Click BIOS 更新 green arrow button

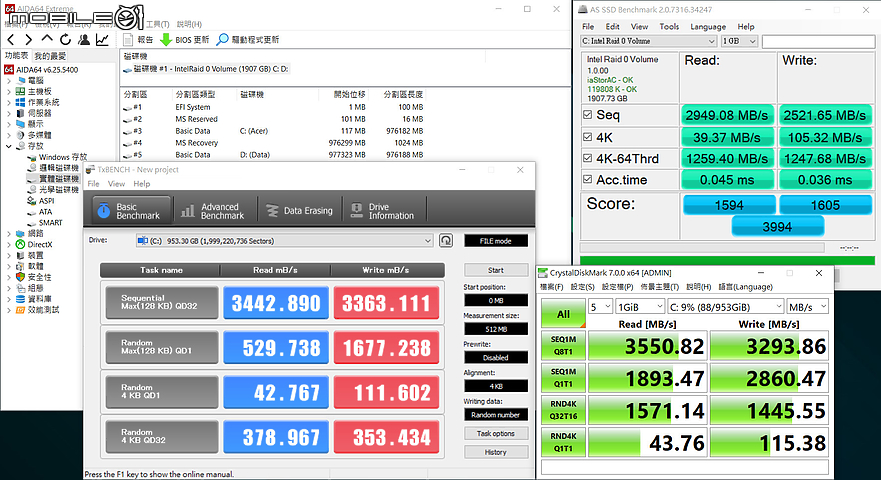[x=185, y=39]
